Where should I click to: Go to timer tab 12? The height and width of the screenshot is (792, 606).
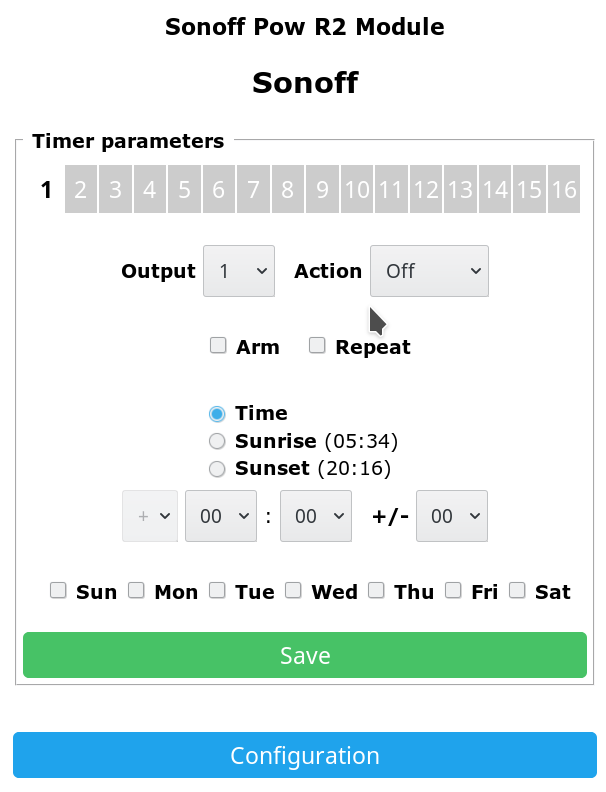coord(426,189)
